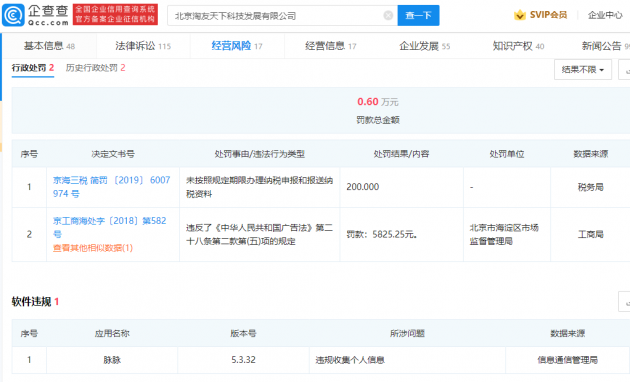Screen dimensions: 630x382
Task: Click the 脉脉 application name cell
Action: coord(112,360)
